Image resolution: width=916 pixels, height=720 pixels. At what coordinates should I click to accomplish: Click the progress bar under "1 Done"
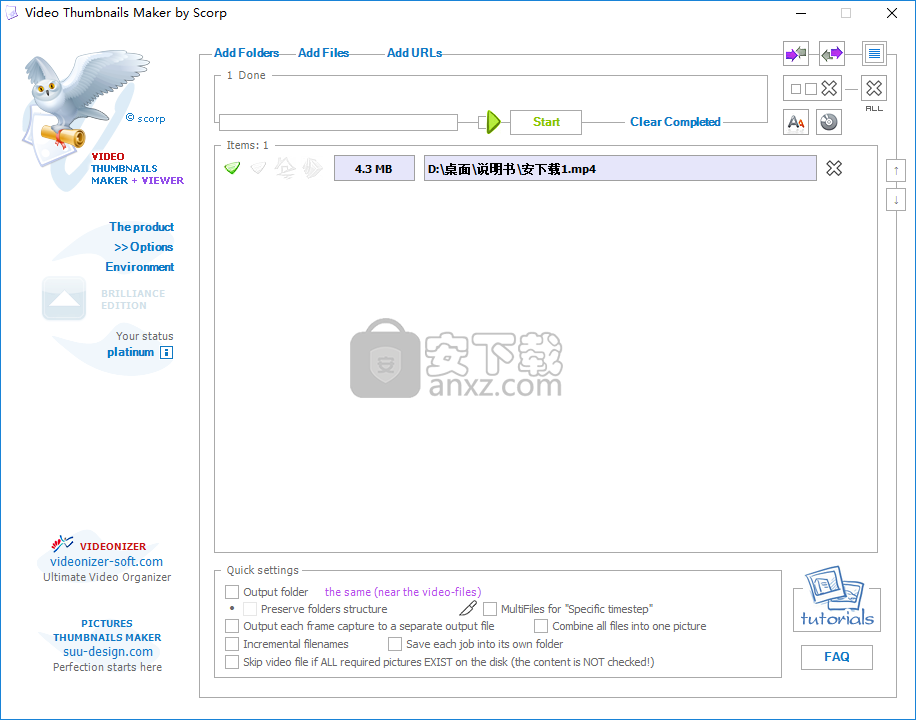(x=338, y=122)
